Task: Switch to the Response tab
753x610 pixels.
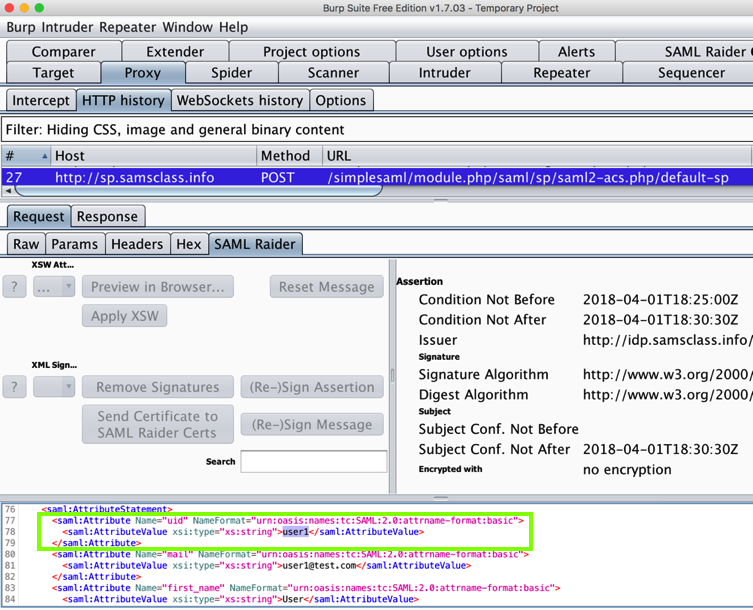Action: [107, 216]
